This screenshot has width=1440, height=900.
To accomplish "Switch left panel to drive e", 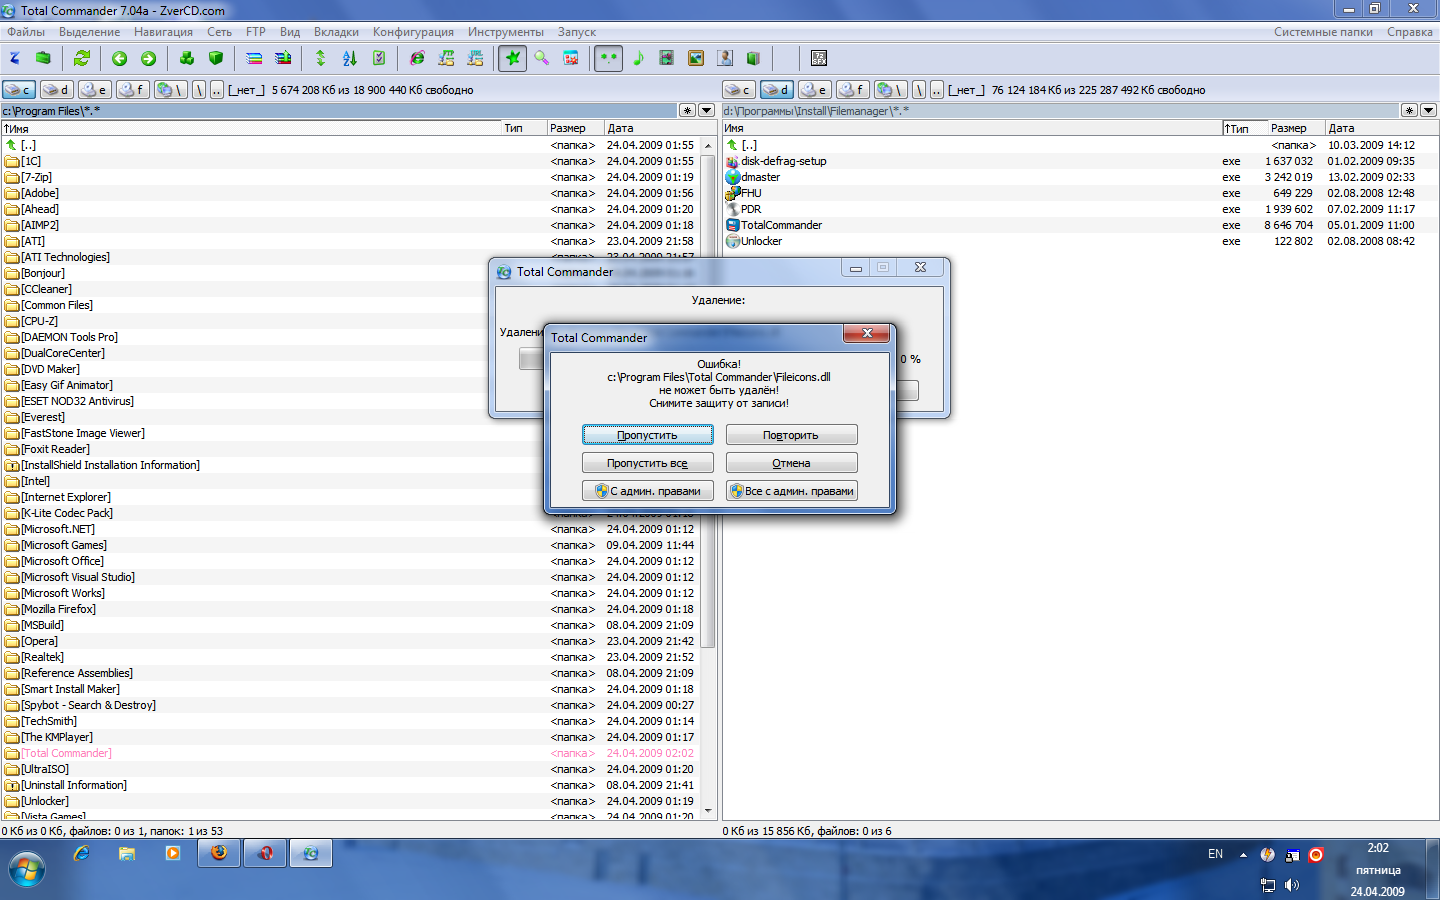I will coord(95,90).
